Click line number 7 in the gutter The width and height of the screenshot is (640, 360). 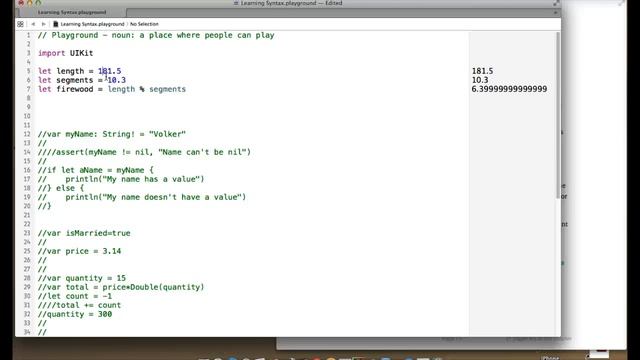click(28, 89)
